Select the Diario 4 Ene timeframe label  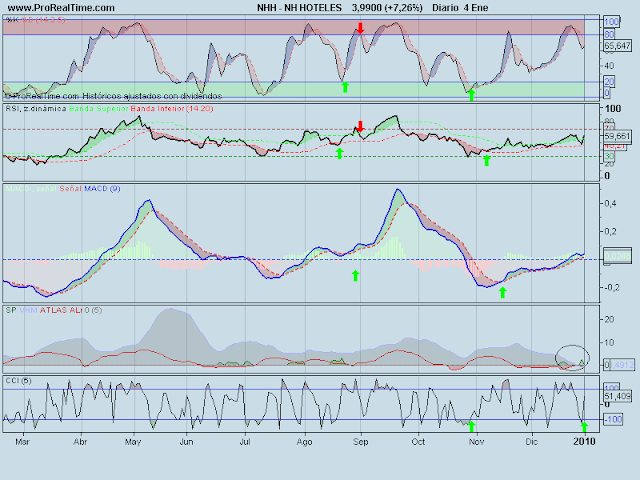[460, 8]
